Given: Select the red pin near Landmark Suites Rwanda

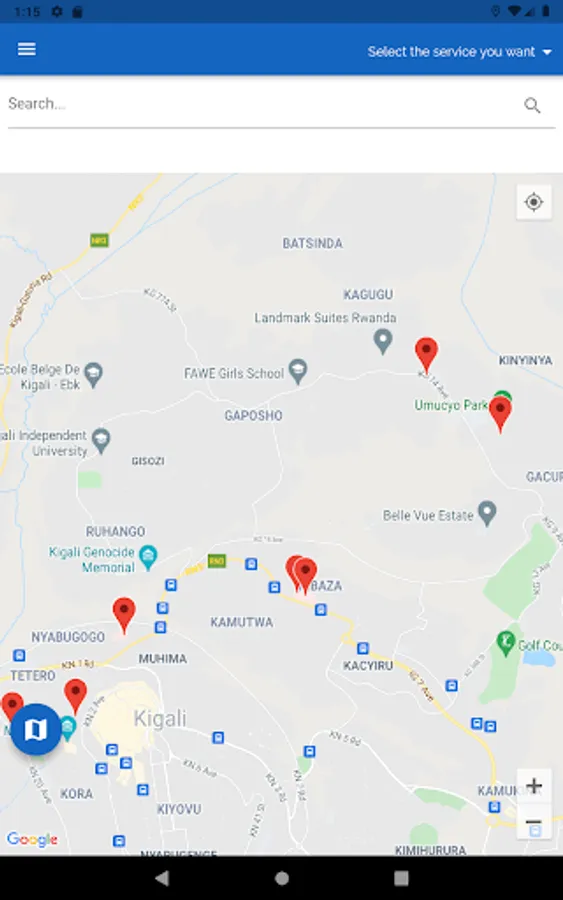Looking at the screenshot, I should (x=426, y=354).
